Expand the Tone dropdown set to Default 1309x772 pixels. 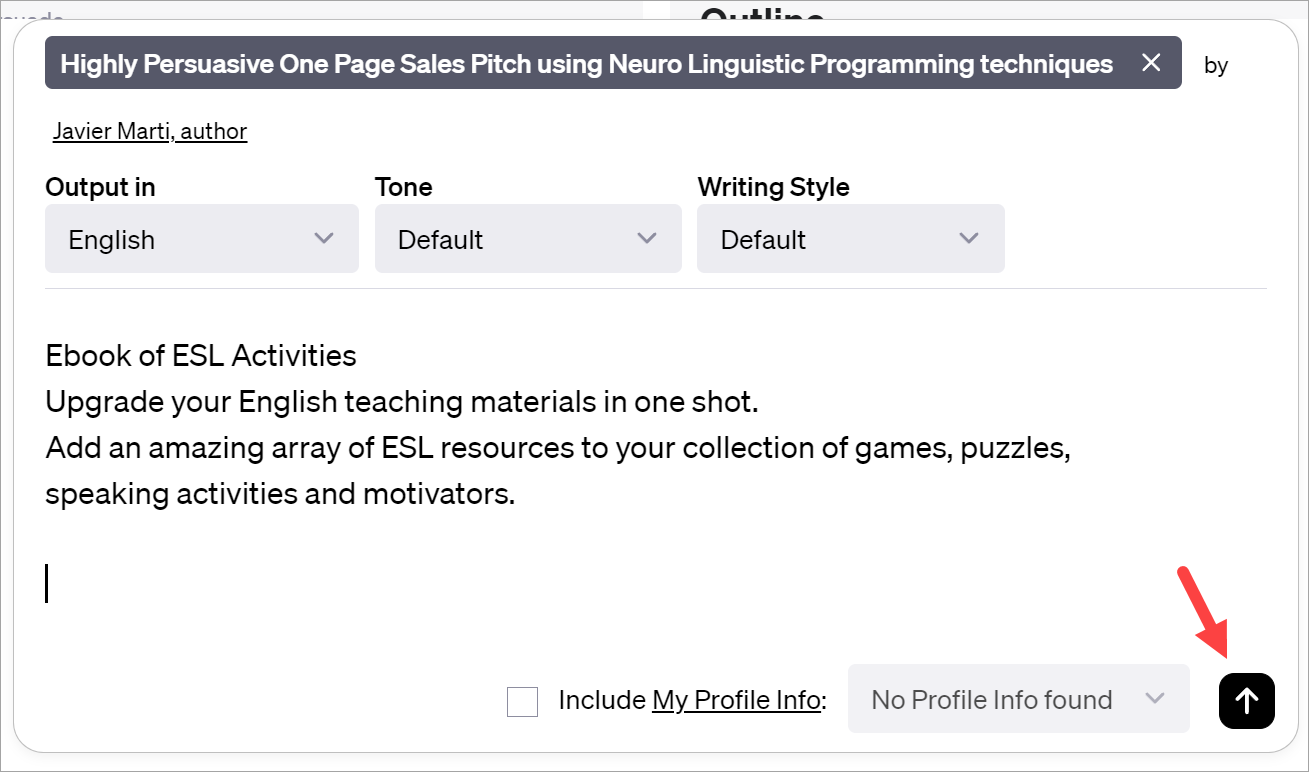pos(527,239)
